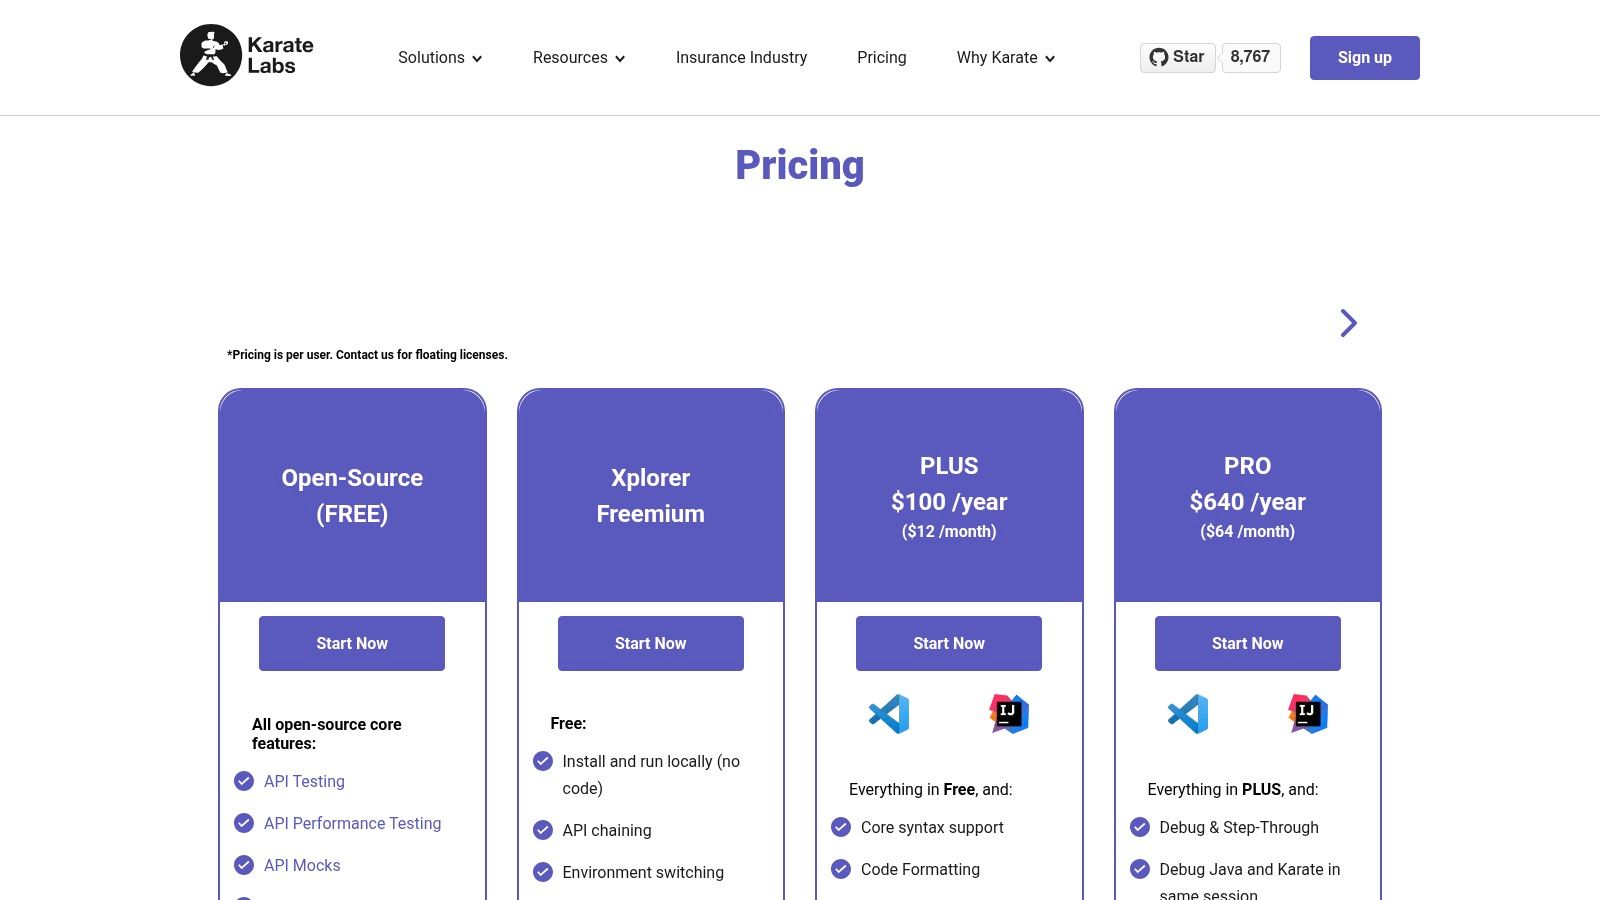Image resolution: width=1600 pixels, height=900 pixels.
Task: Click the IntelliJ icon under PLUS plan
Action: point(1009,714)
